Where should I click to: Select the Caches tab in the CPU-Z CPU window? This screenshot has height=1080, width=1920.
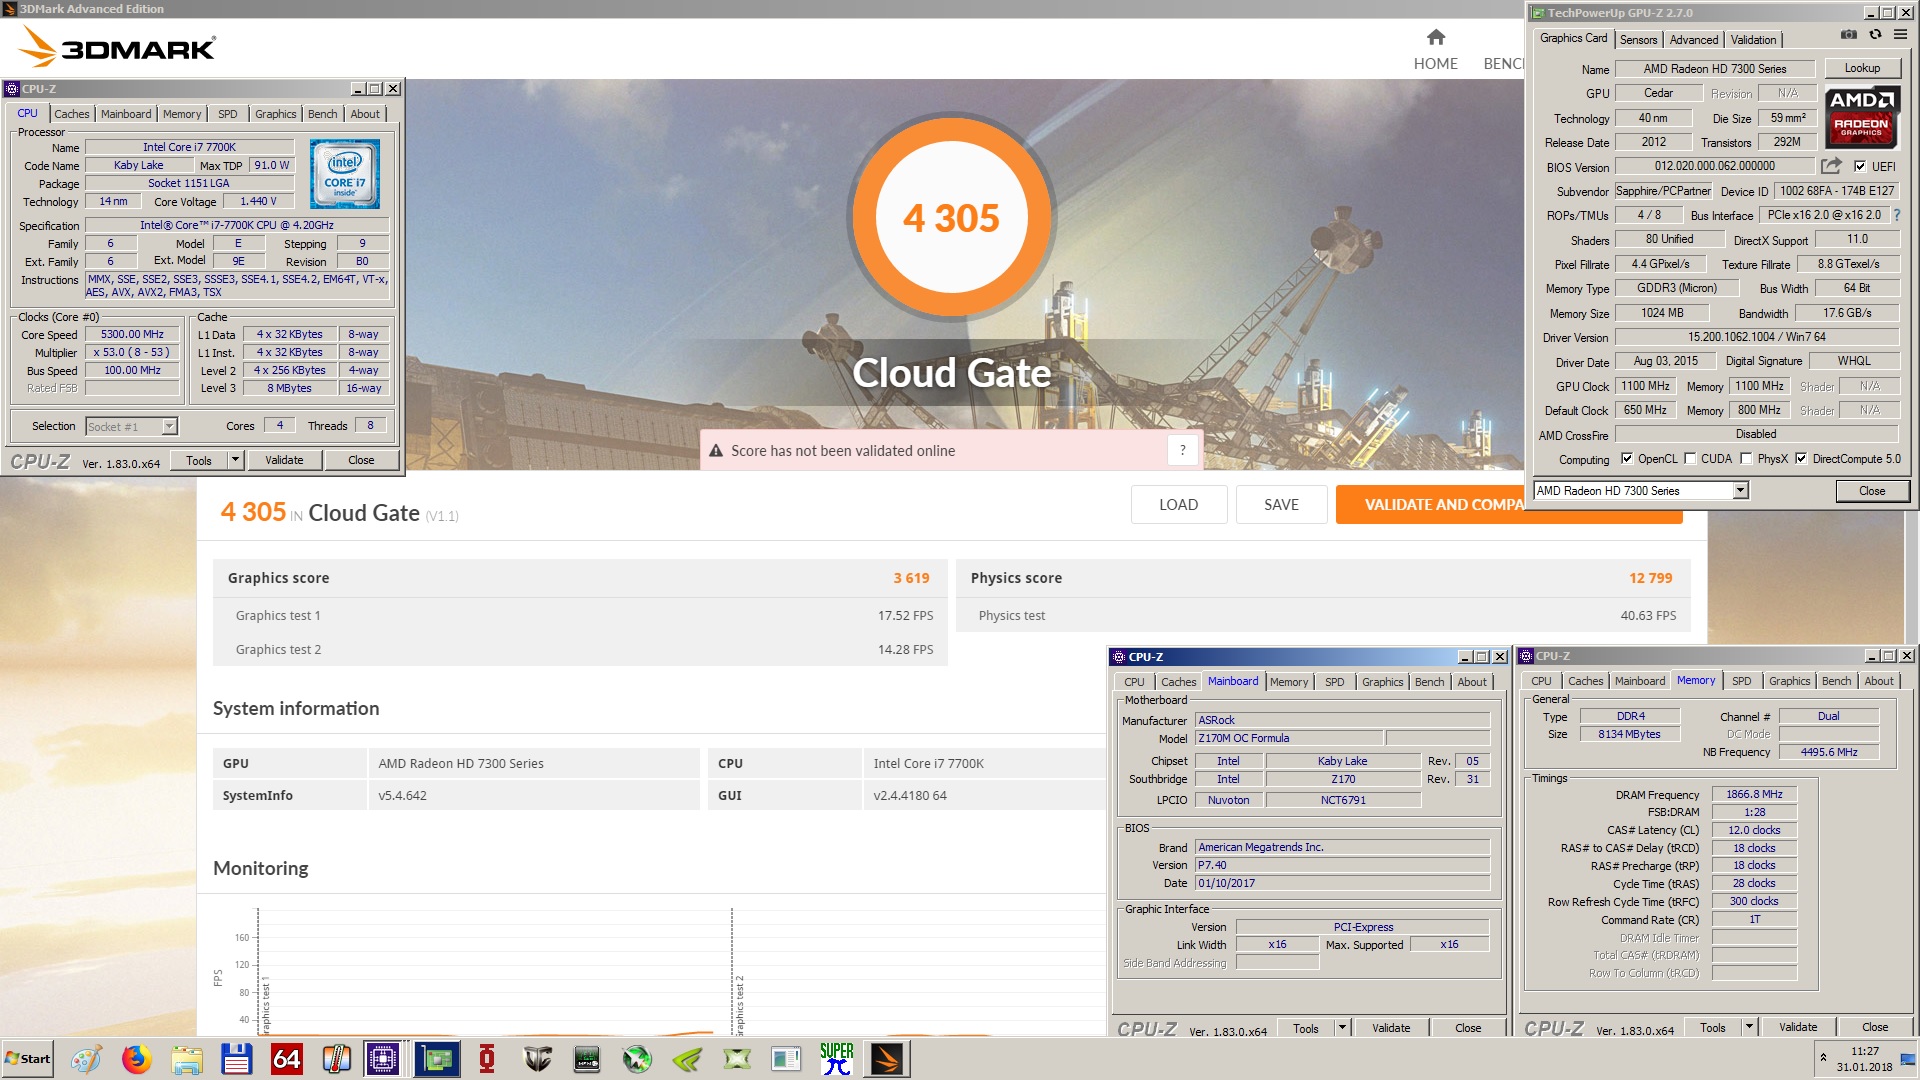(x=72, y=114)
